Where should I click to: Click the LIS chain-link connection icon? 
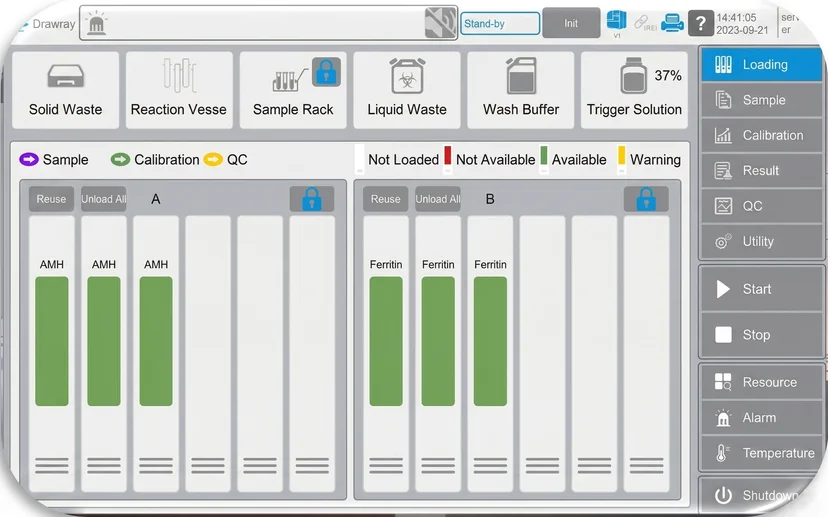coord(644,23)
